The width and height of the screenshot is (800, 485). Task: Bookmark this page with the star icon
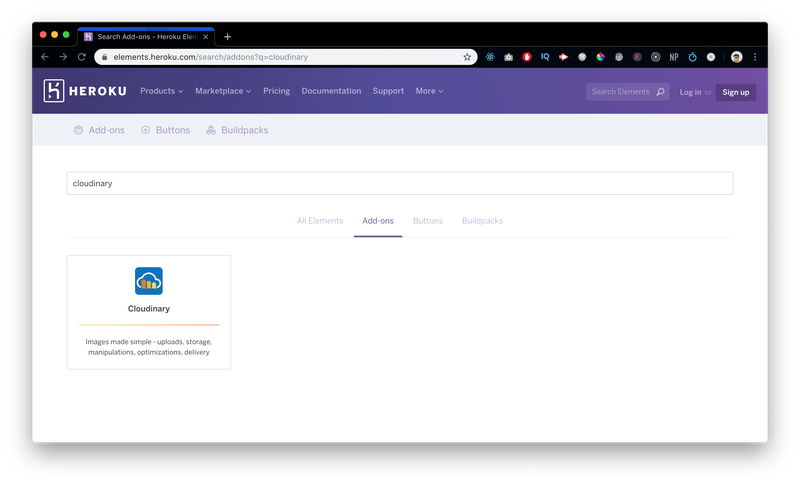[x=467, y=57]
